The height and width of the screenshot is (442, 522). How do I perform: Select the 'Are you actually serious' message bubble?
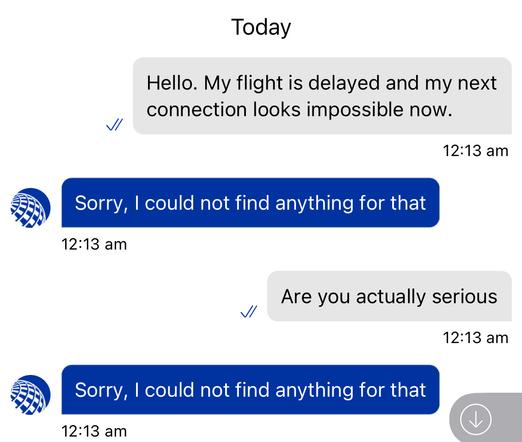[x=390, y=296]
